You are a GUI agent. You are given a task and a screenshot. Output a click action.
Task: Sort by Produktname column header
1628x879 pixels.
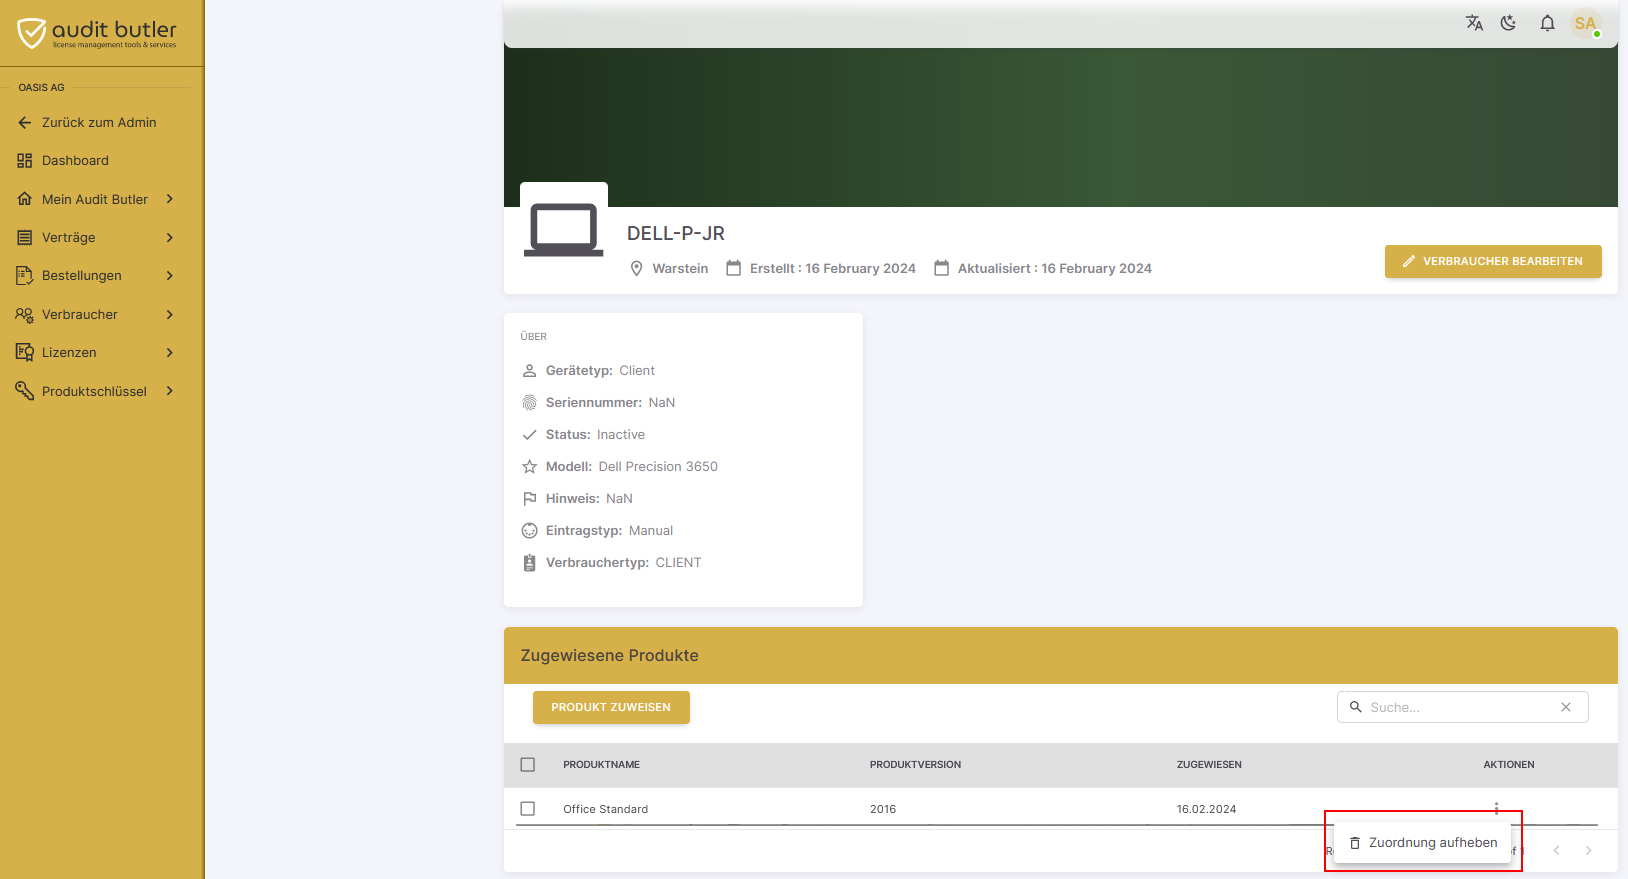click(x=601, y=765)
